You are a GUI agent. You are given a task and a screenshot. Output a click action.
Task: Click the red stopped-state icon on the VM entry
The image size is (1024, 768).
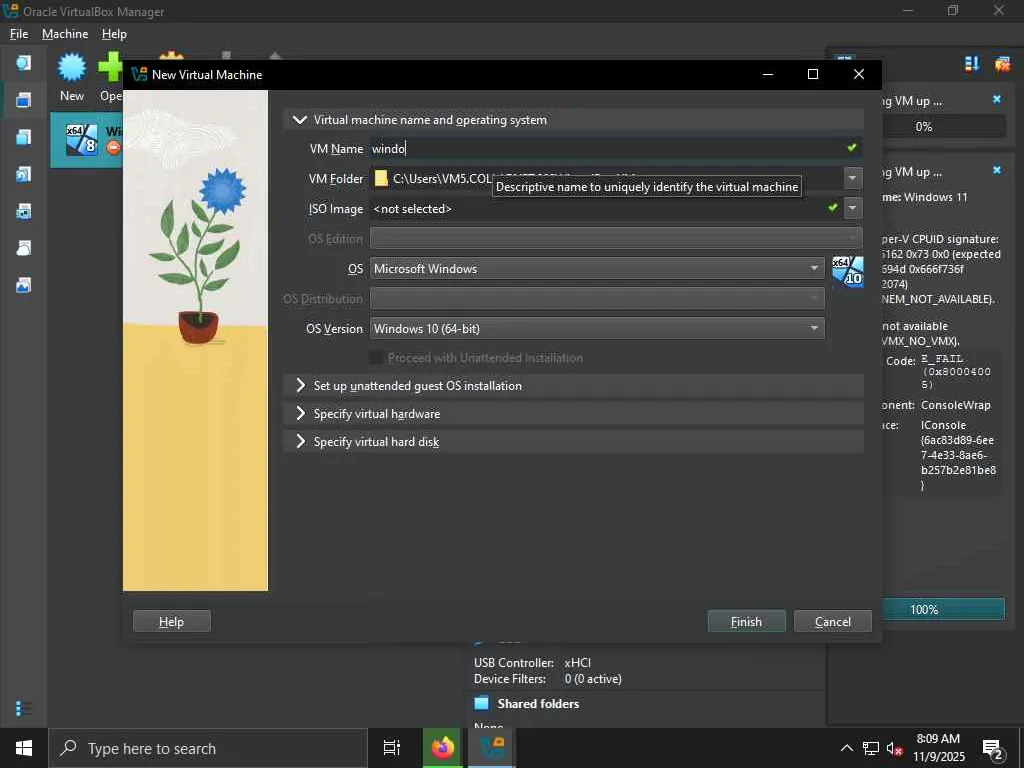click(114, 148)
